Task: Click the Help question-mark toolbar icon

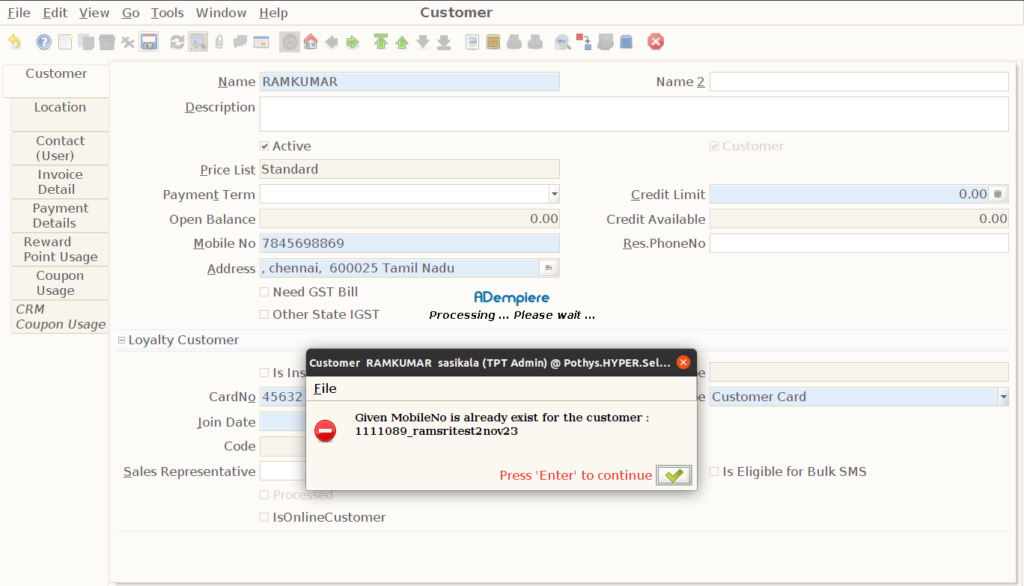Action: pos(44,42)
